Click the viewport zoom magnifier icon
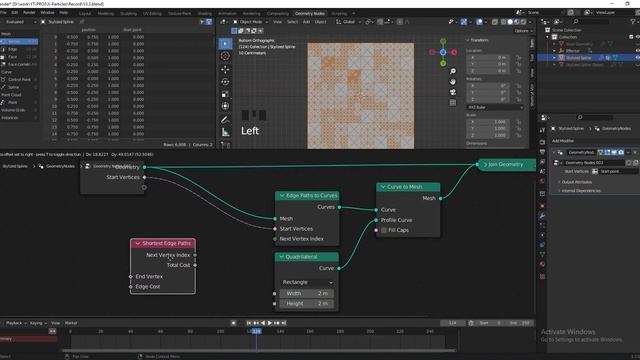Image resolution: width=640 pixels, height=360 pixels. [x=453, y=71]
